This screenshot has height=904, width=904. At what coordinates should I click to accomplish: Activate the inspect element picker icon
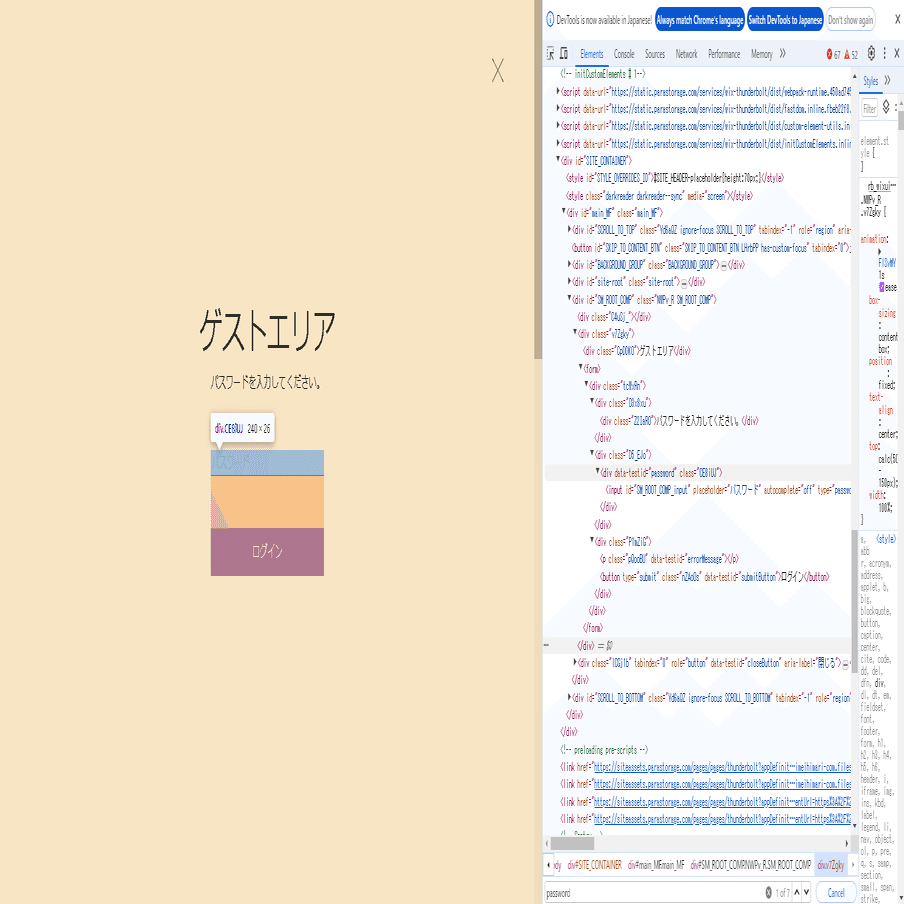pos(550,54)
